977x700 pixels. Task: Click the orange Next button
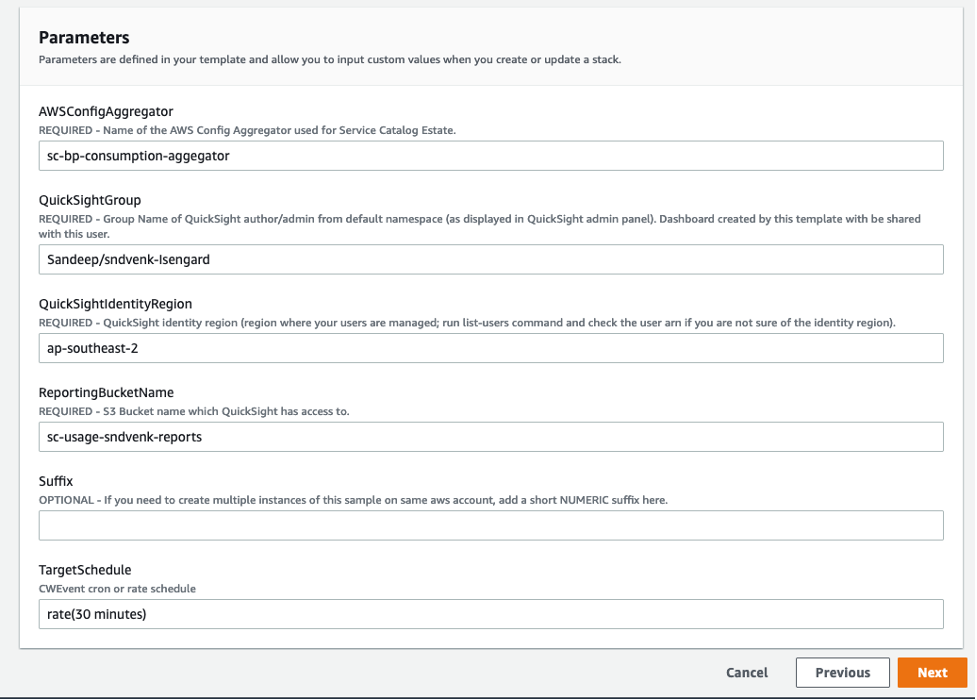point(932,672)
